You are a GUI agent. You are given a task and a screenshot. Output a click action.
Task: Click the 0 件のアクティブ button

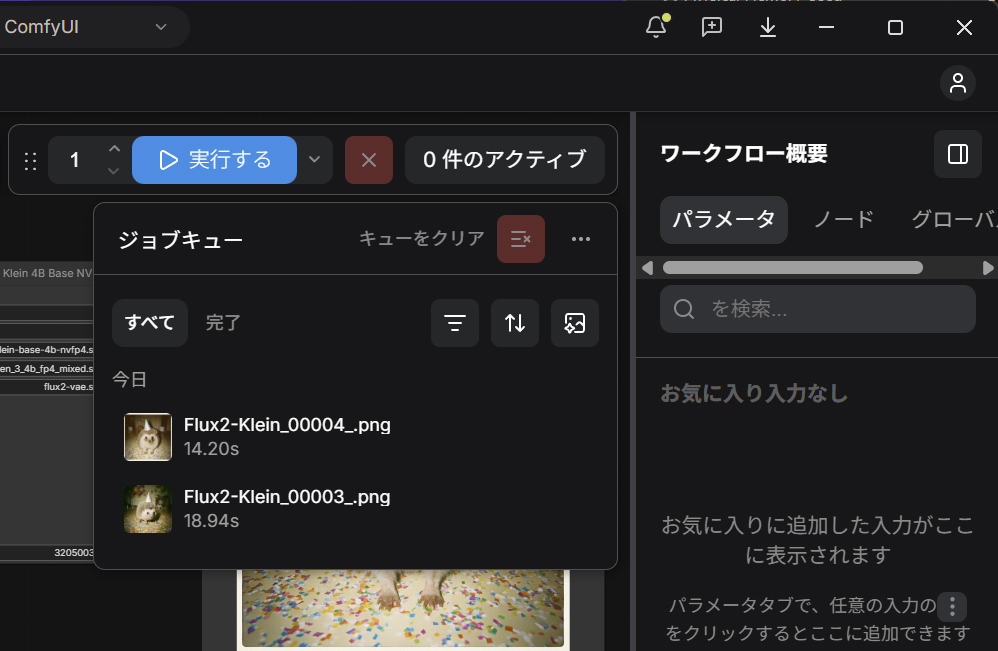click(505, 160)
